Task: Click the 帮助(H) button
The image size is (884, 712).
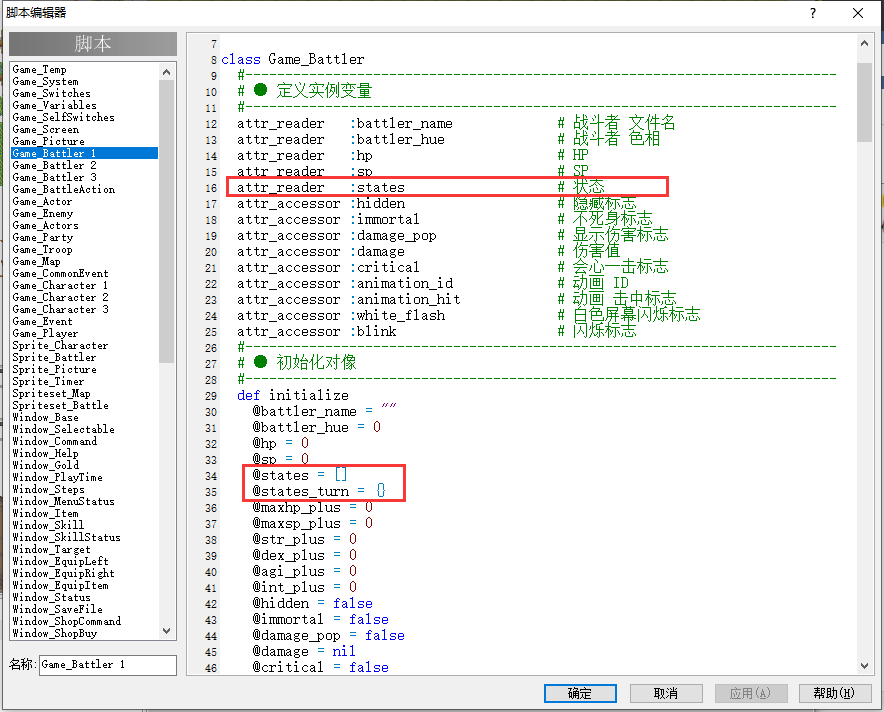Action: coord(834,693)
